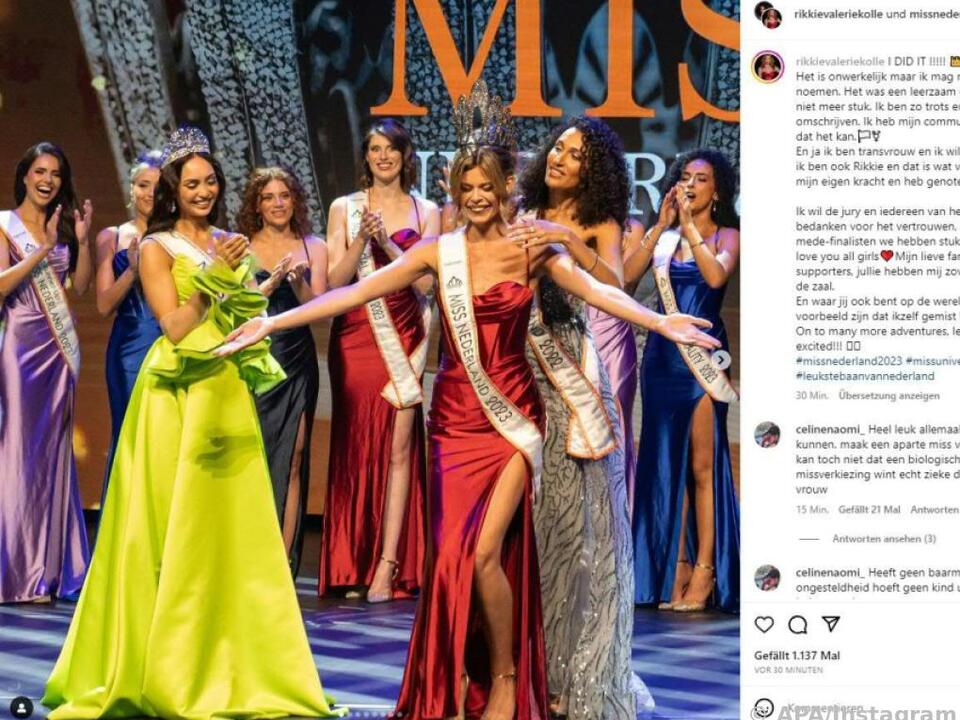This screenshot has width=960, height=720.
Task: Open the overlapping profile avatars in the header
Action: 768,15
